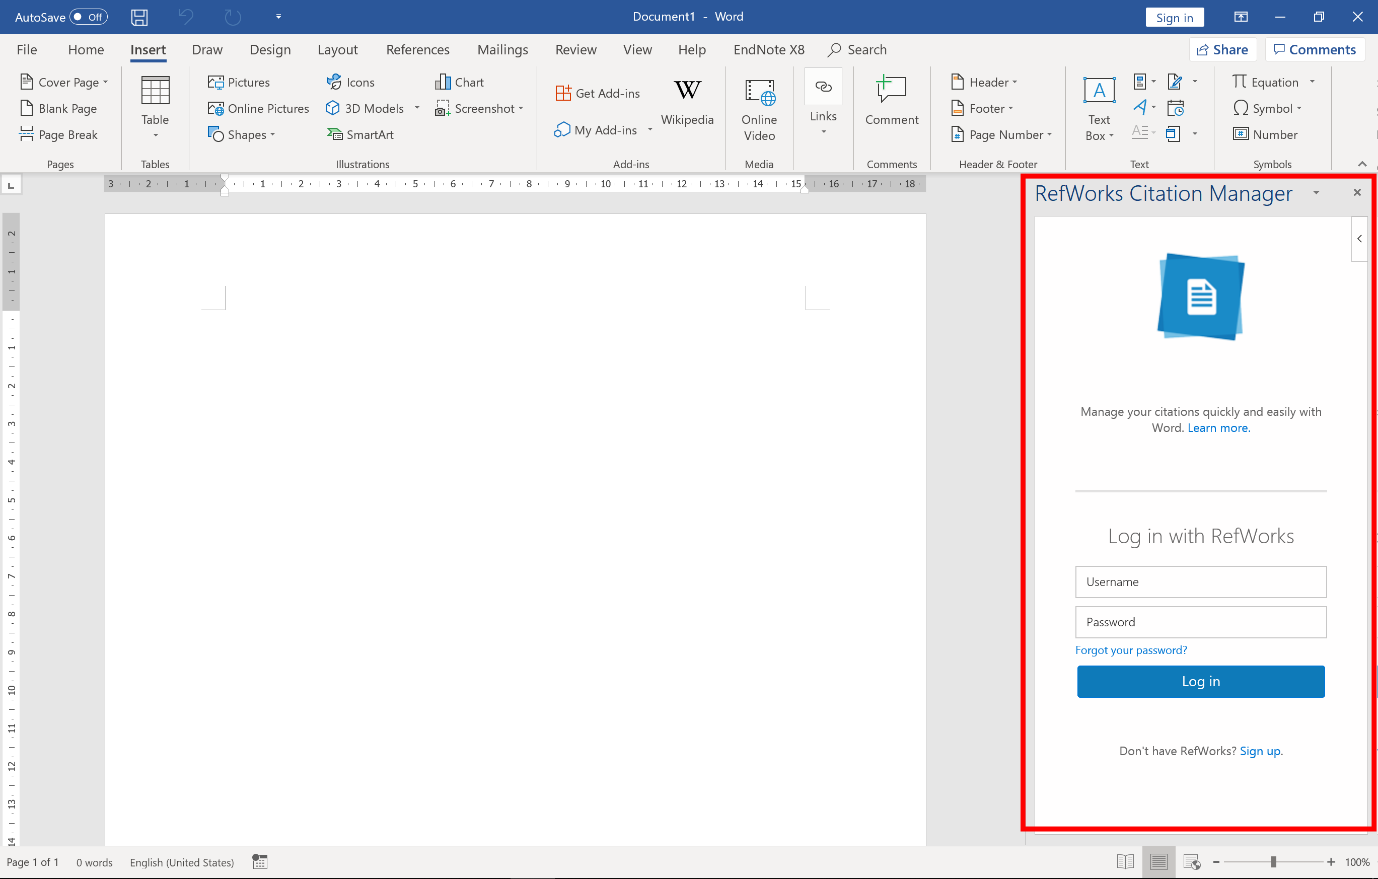
Task: Switch to the References tab
Action: [418, 50]
